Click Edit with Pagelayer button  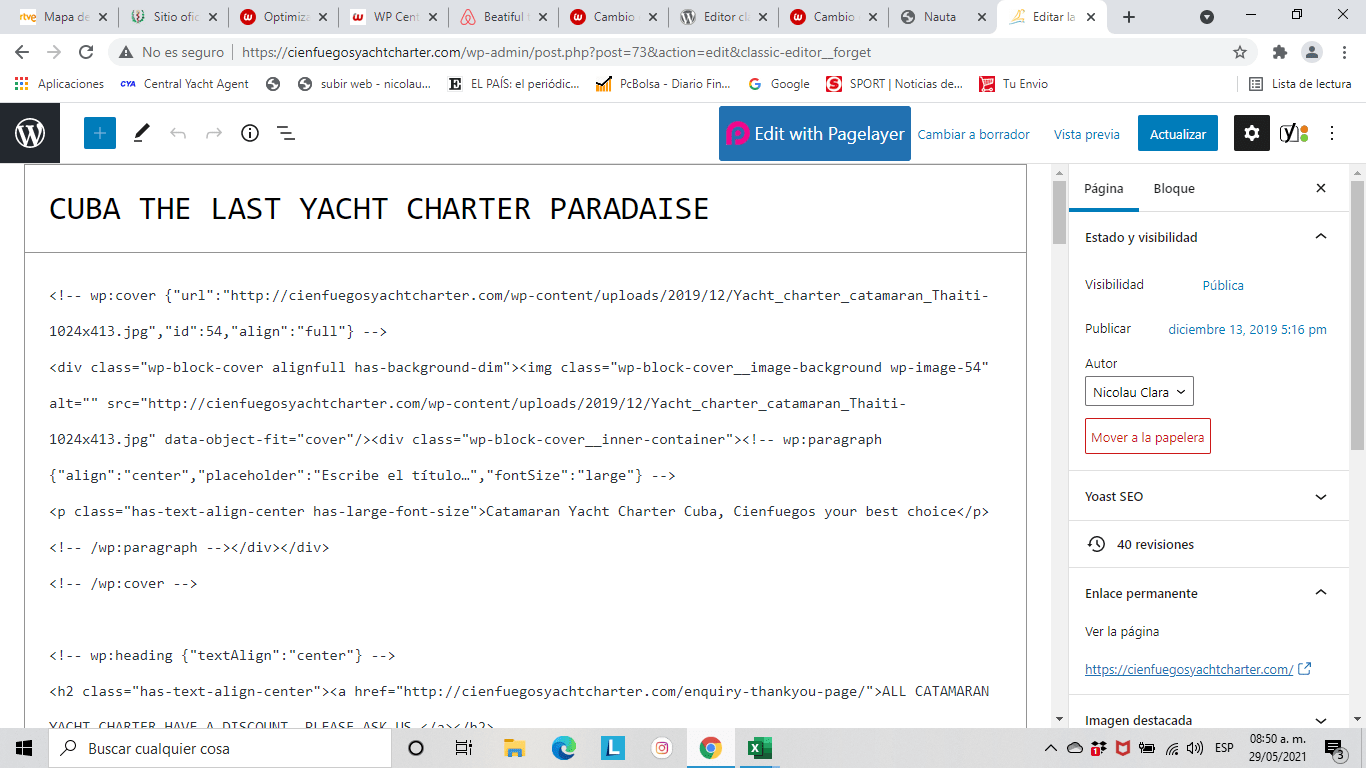click(815, 133)
